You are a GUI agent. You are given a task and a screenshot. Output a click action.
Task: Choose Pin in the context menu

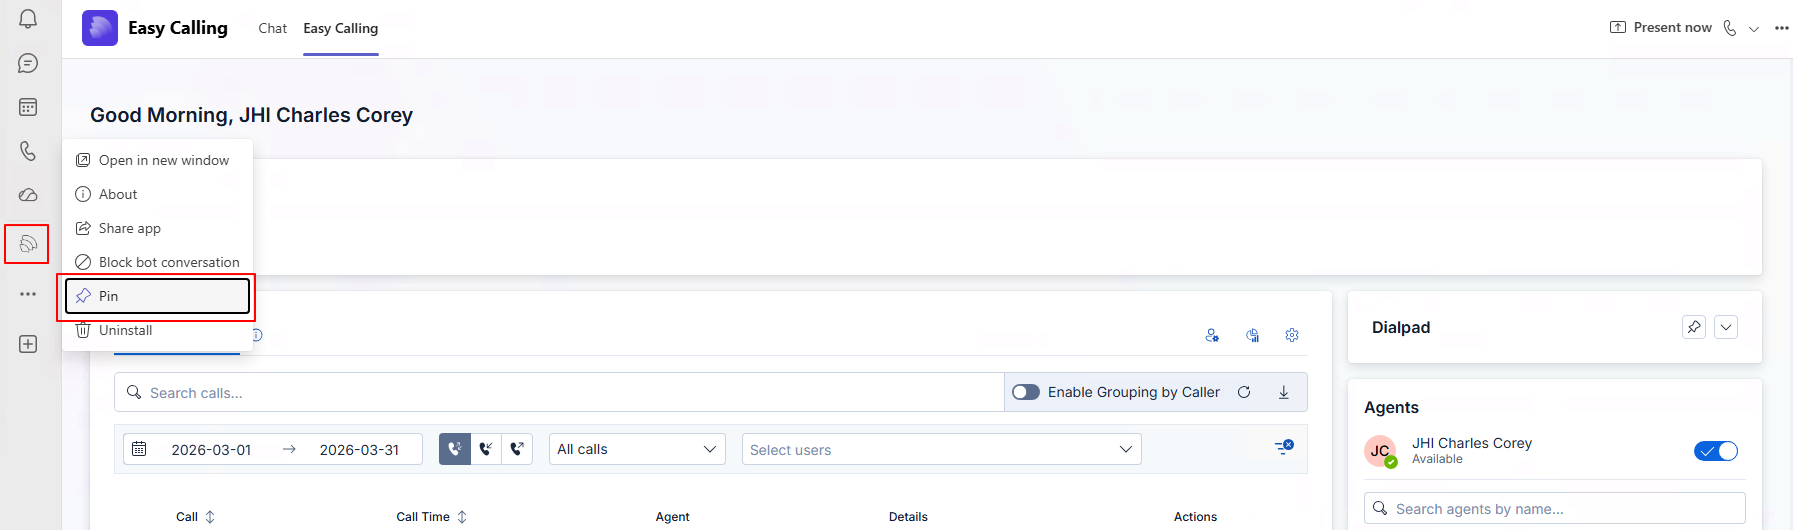click(157, 296)
